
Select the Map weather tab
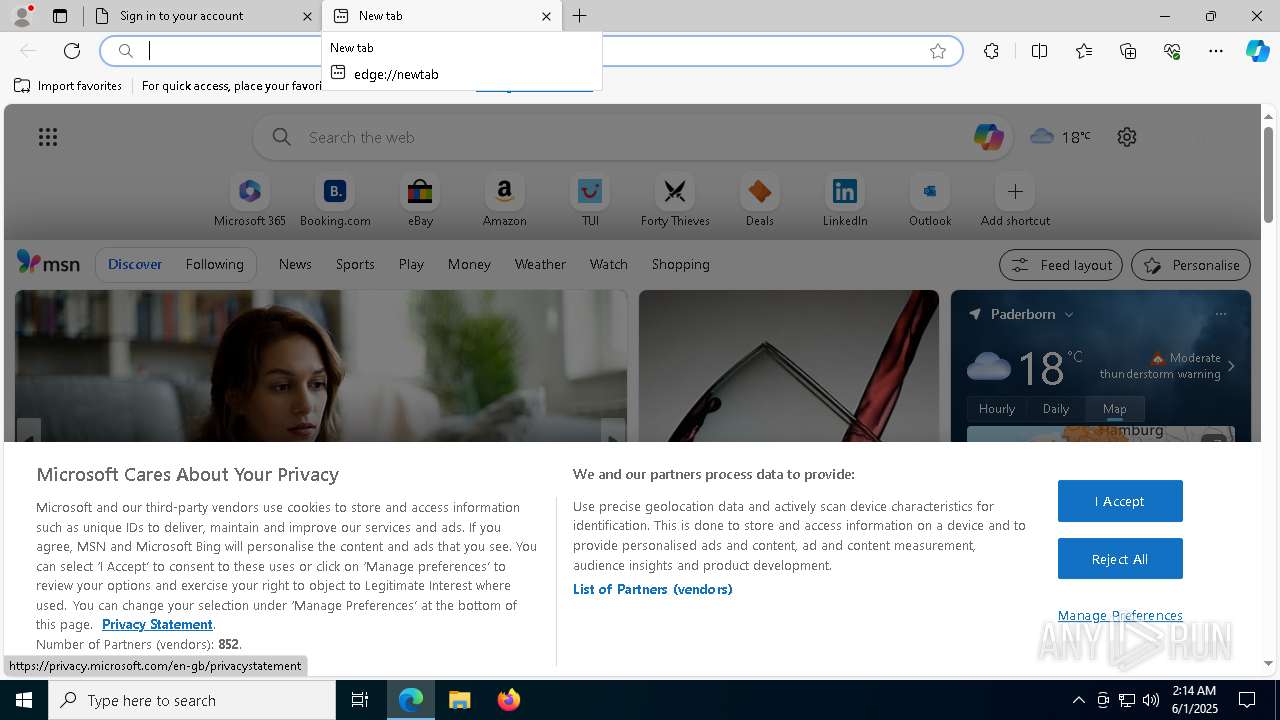tap(1114, 408)
